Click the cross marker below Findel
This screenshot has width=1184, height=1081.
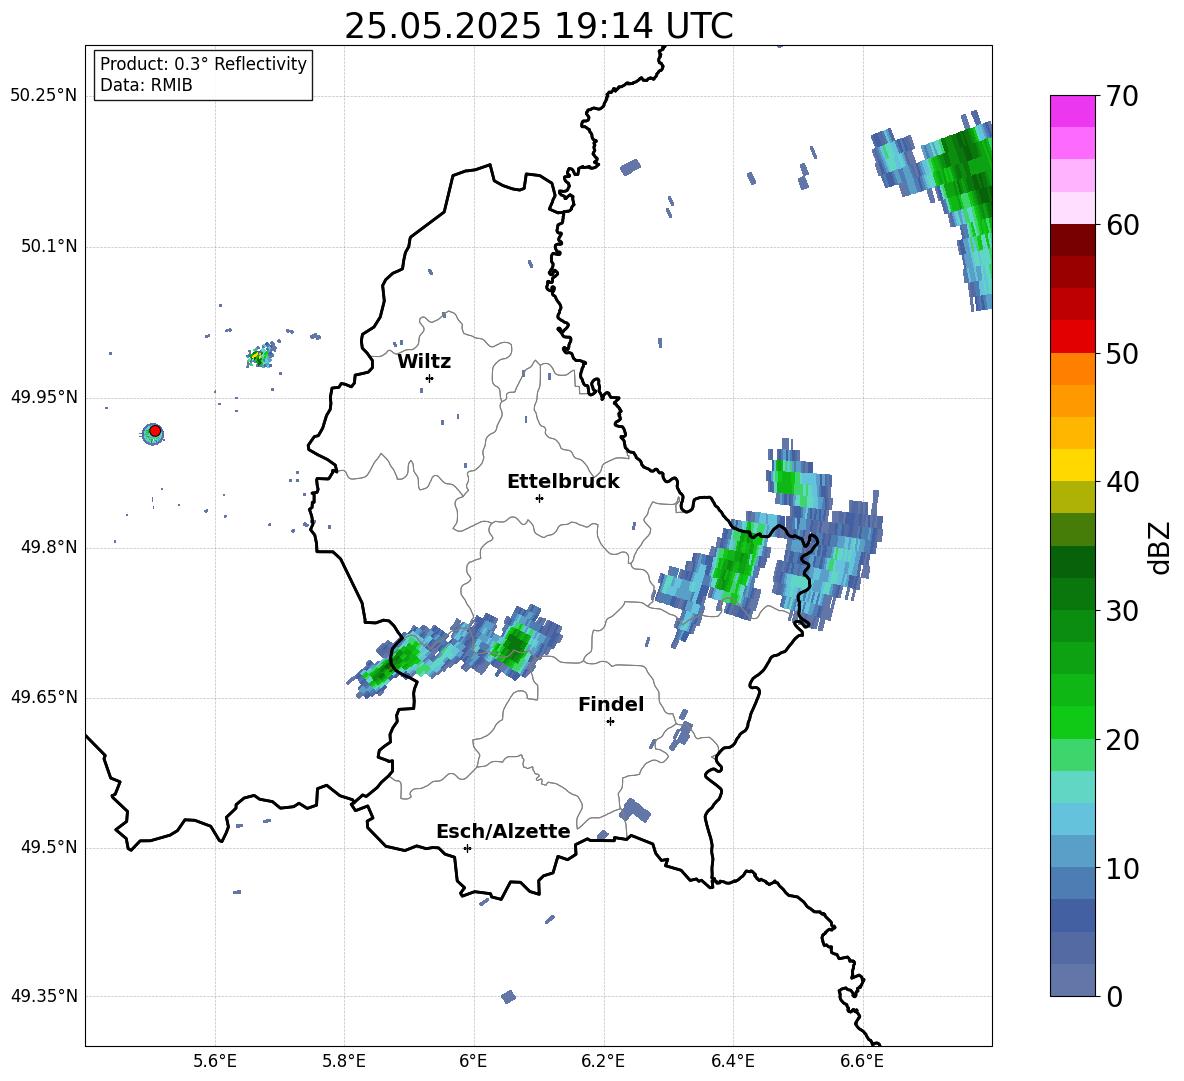pyautogui.click(x=610, y=722)
